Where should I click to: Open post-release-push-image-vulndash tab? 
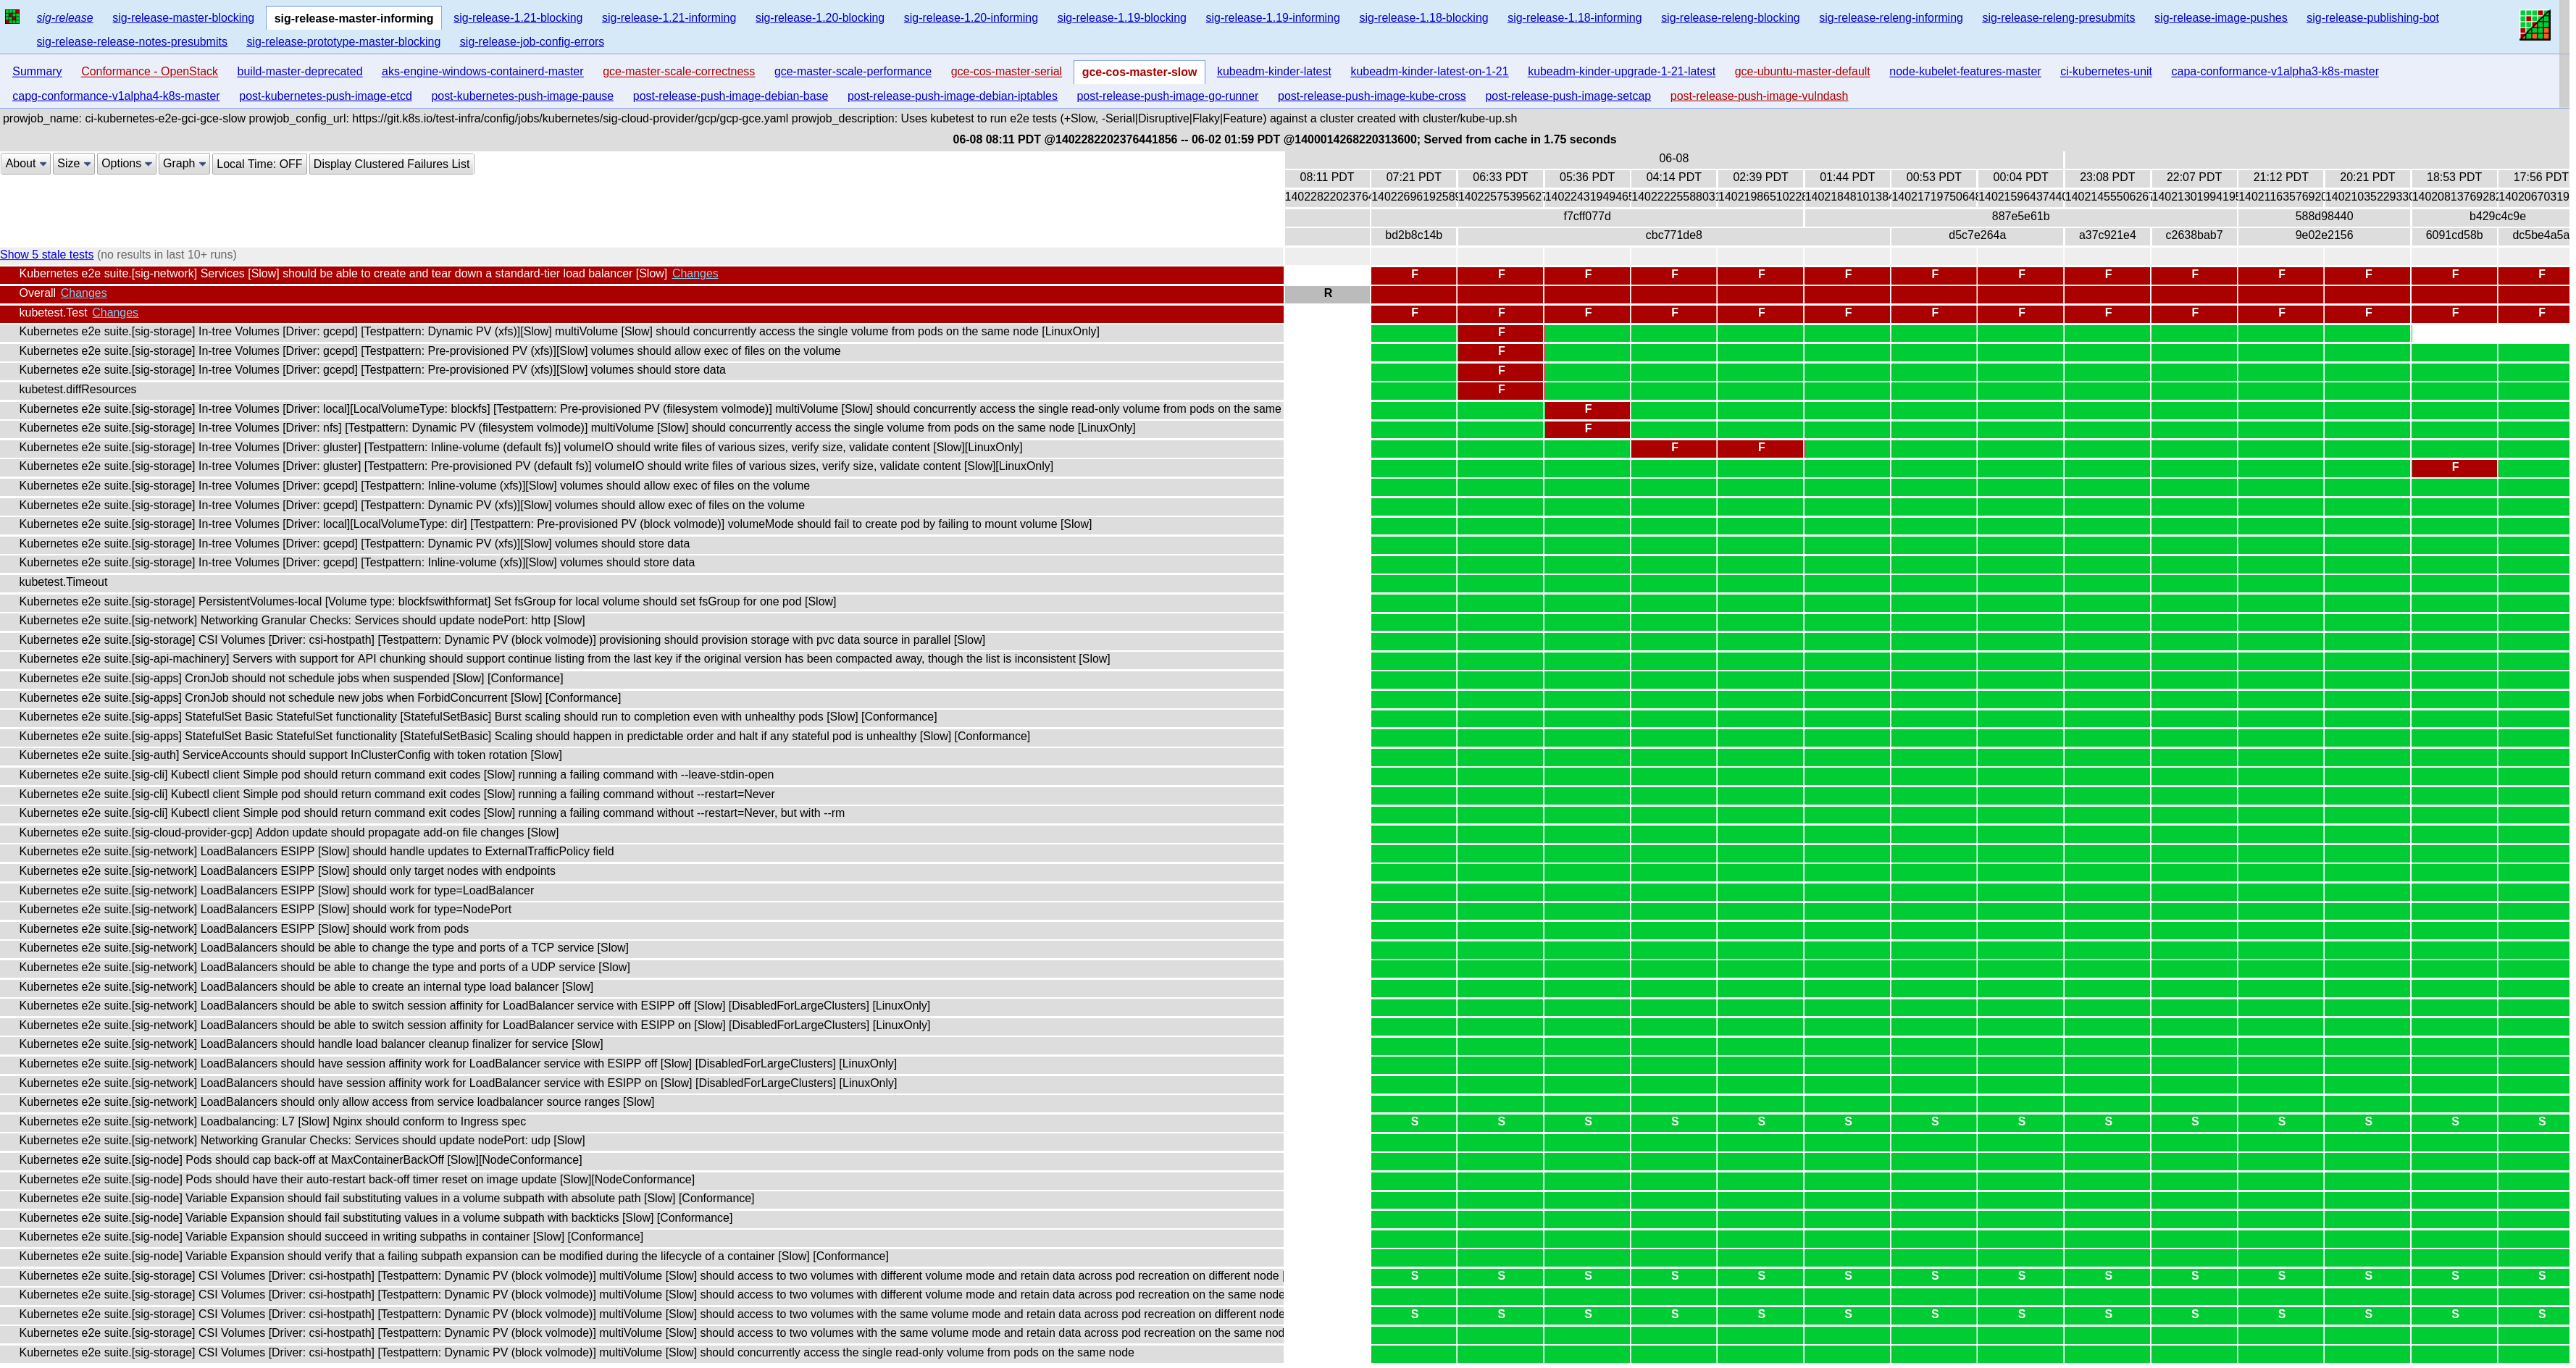point(1759,97)
